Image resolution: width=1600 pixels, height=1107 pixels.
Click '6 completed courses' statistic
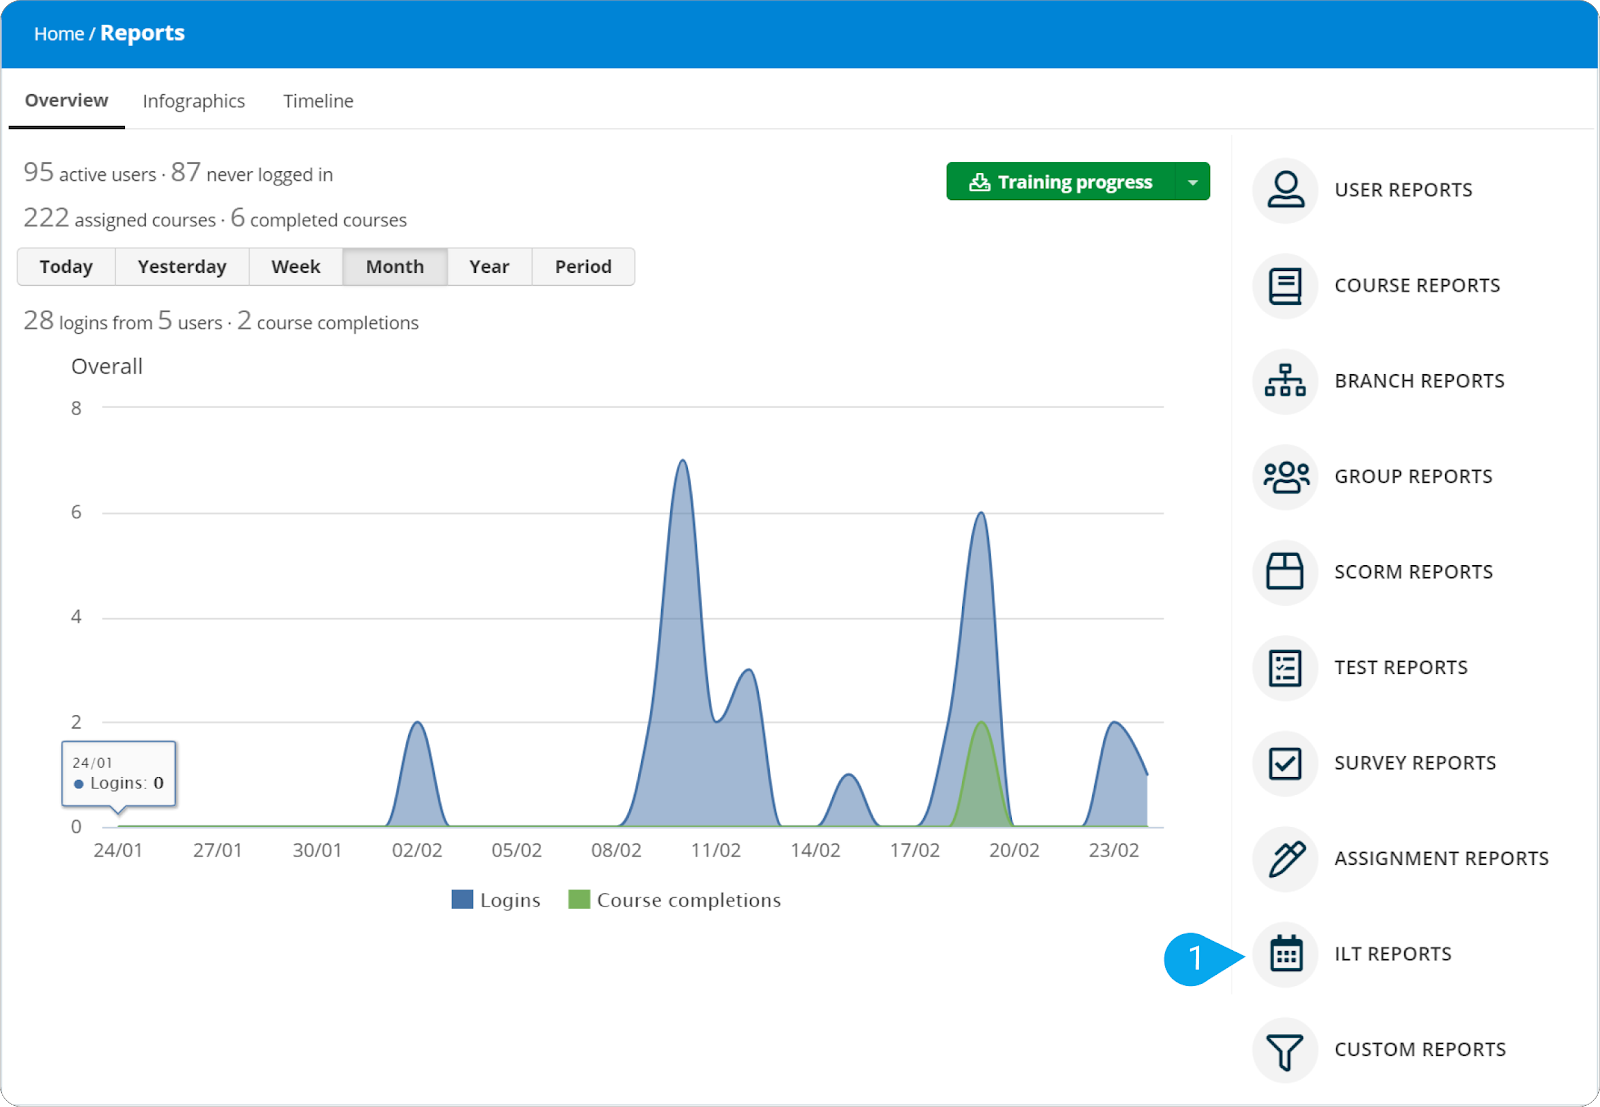(319, 218)
